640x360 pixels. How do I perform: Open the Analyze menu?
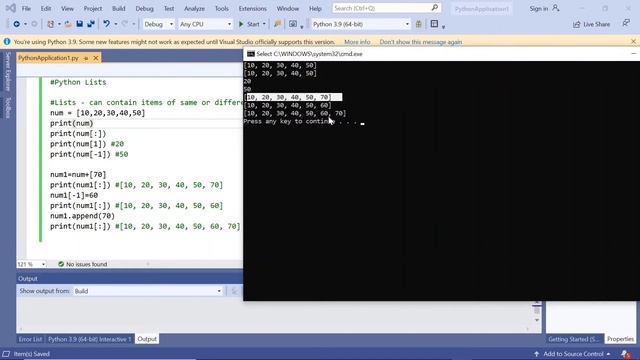pos(194,8)
